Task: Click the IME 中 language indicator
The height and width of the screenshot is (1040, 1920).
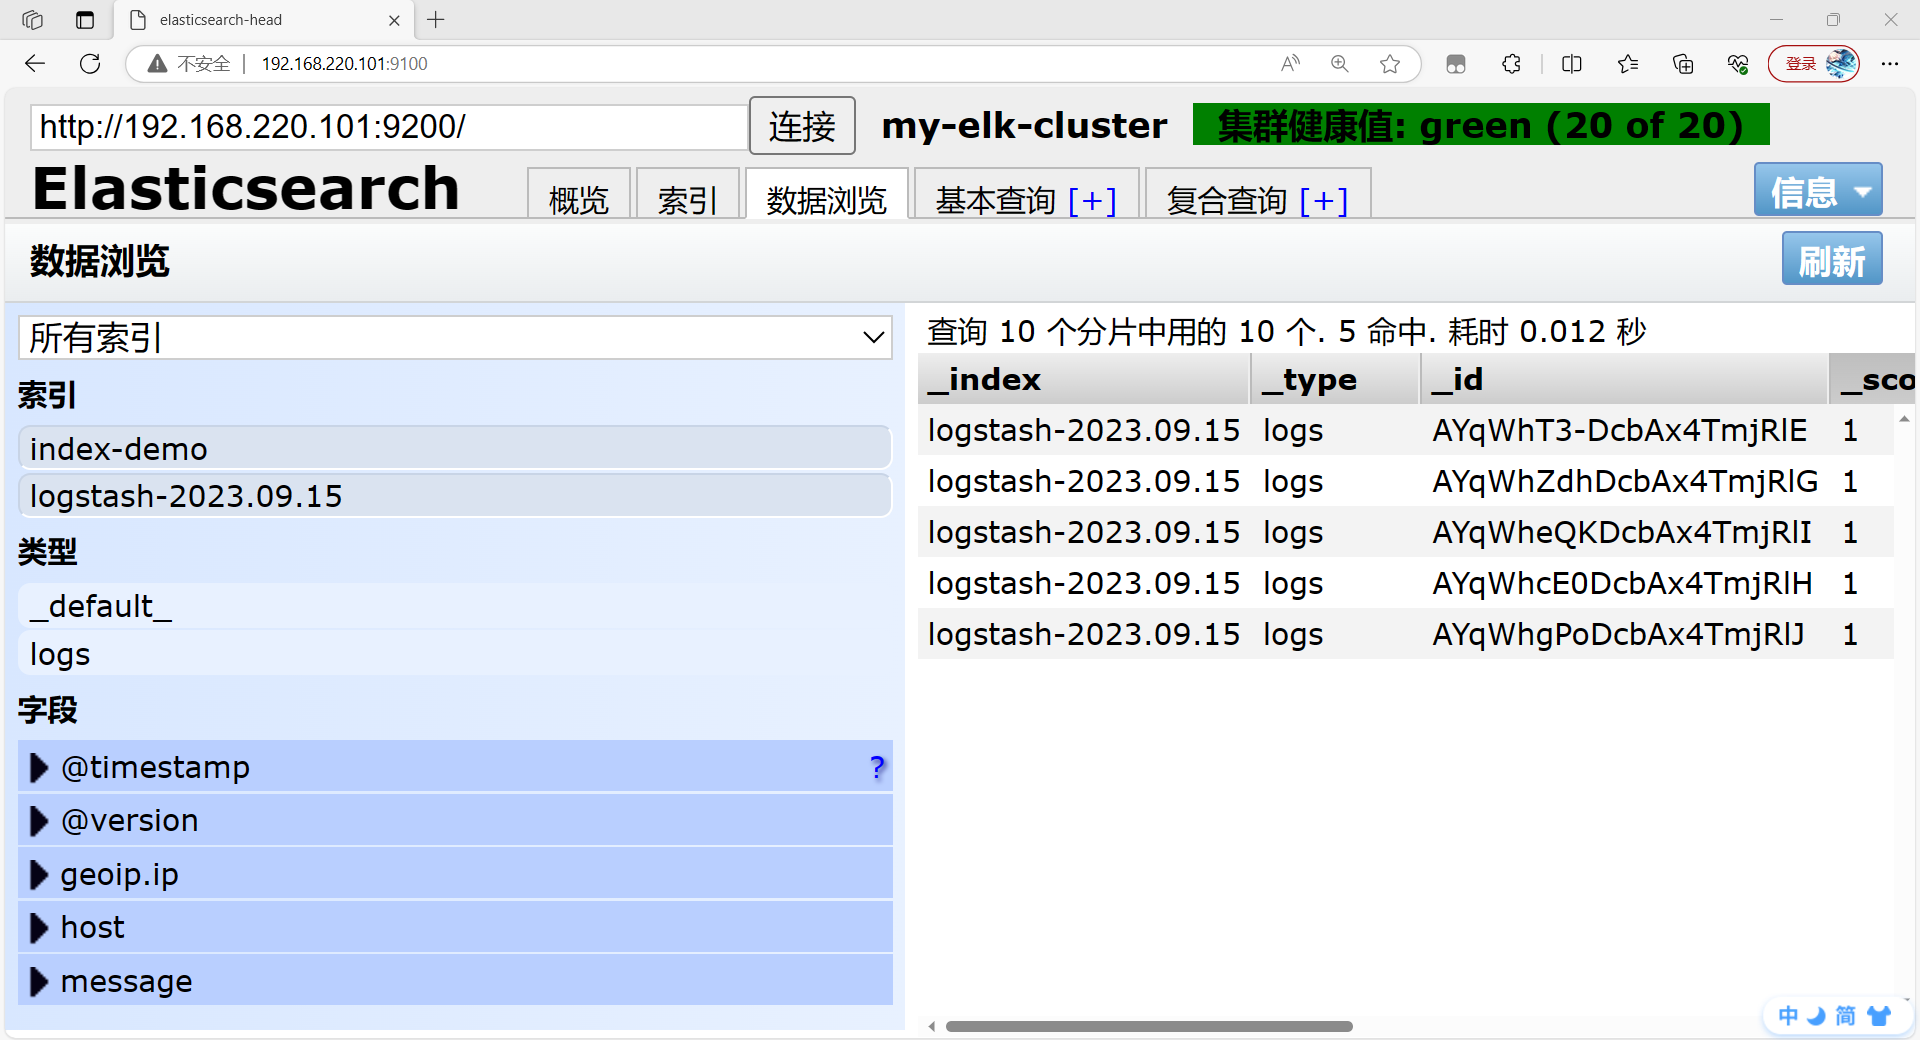Action: (x=1789, y=1016)
